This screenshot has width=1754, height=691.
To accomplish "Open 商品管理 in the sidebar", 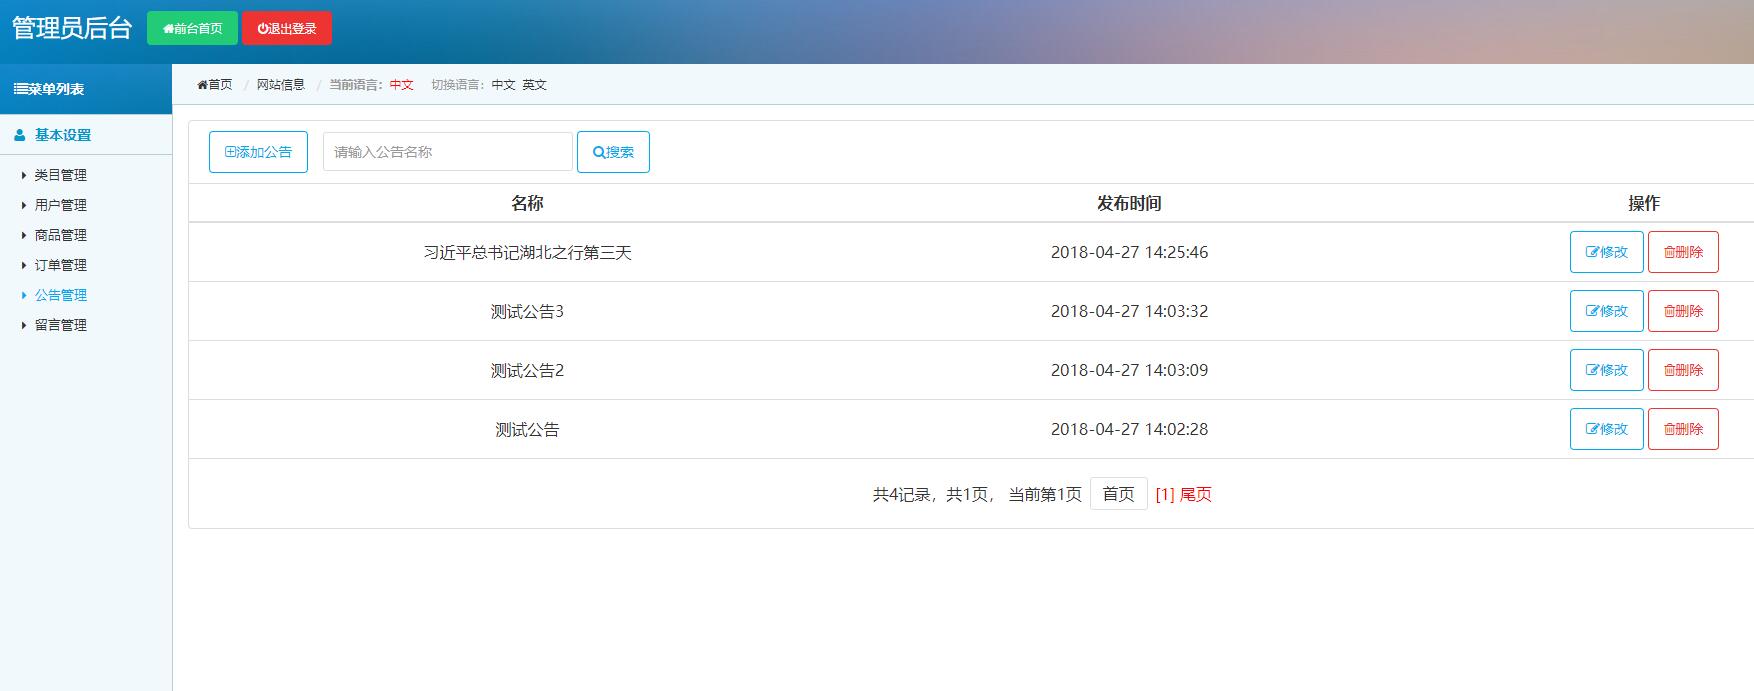I will point(61,235).
